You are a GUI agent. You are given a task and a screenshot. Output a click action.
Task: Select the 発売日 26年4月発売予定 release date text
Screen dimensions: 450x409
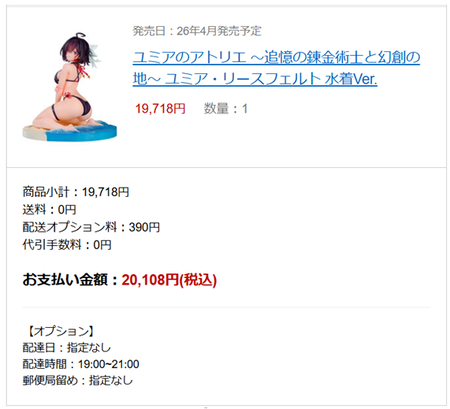197,31
